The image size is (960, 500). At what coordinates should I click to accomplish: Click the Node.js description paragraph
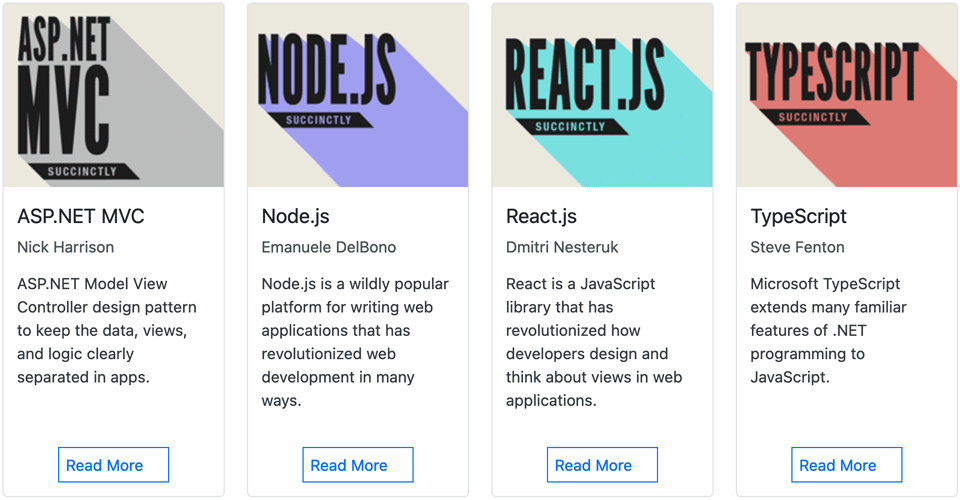pyautogui.click(x=355, y=342)
